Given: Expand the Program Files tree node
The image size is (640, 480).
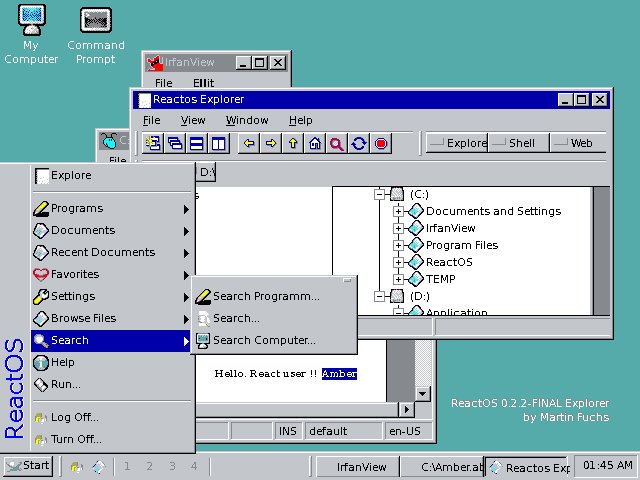Looking at the screenshot, I should 398,245.
